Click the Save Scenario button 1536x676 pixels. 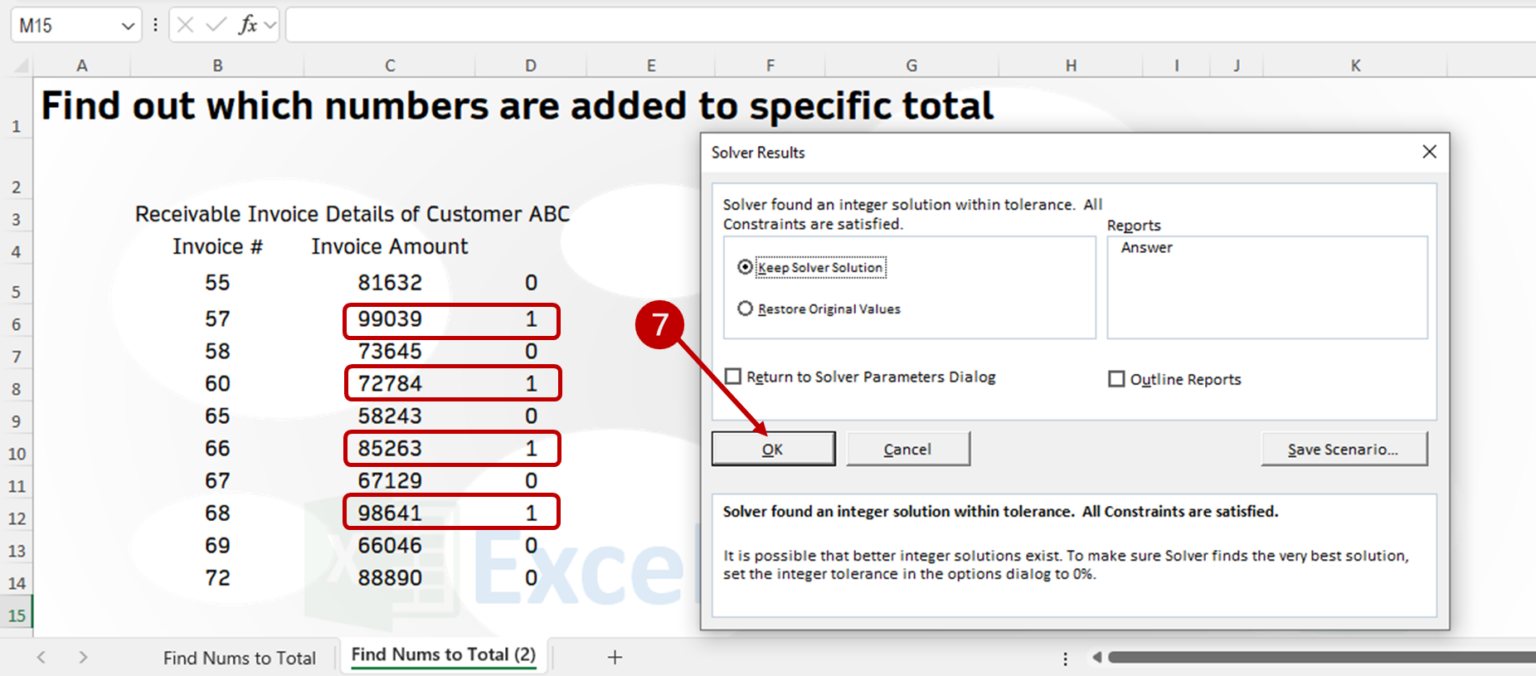pos(1344,448)
